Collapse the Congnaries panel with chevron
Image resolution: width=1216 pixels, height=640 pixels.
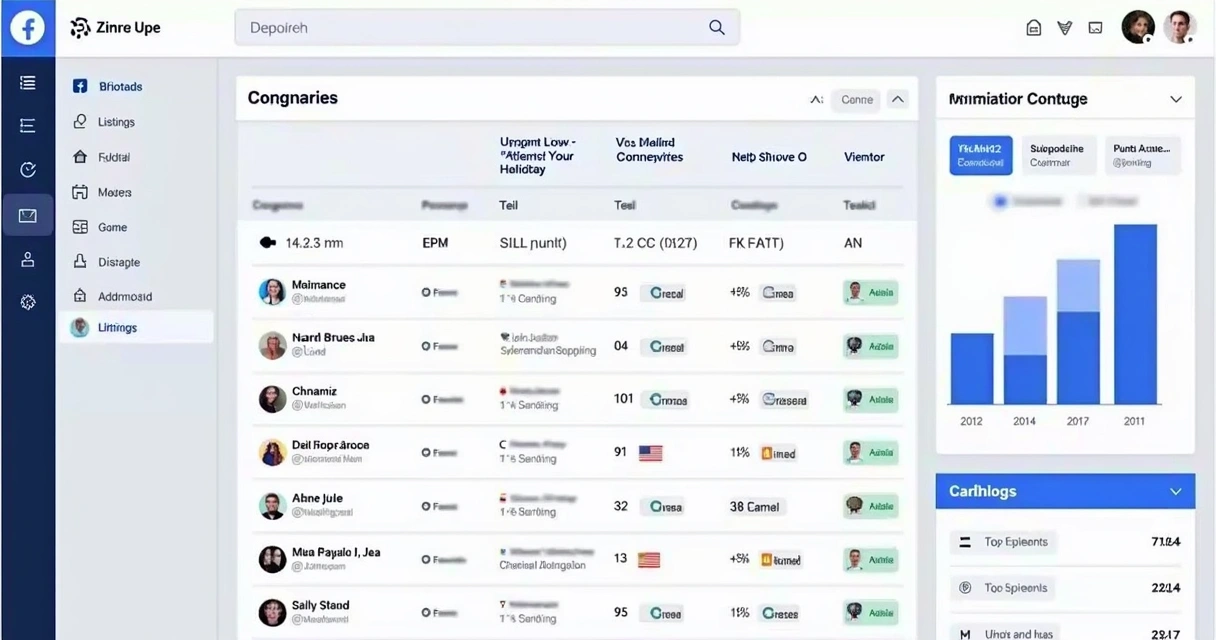pos(898,99)
